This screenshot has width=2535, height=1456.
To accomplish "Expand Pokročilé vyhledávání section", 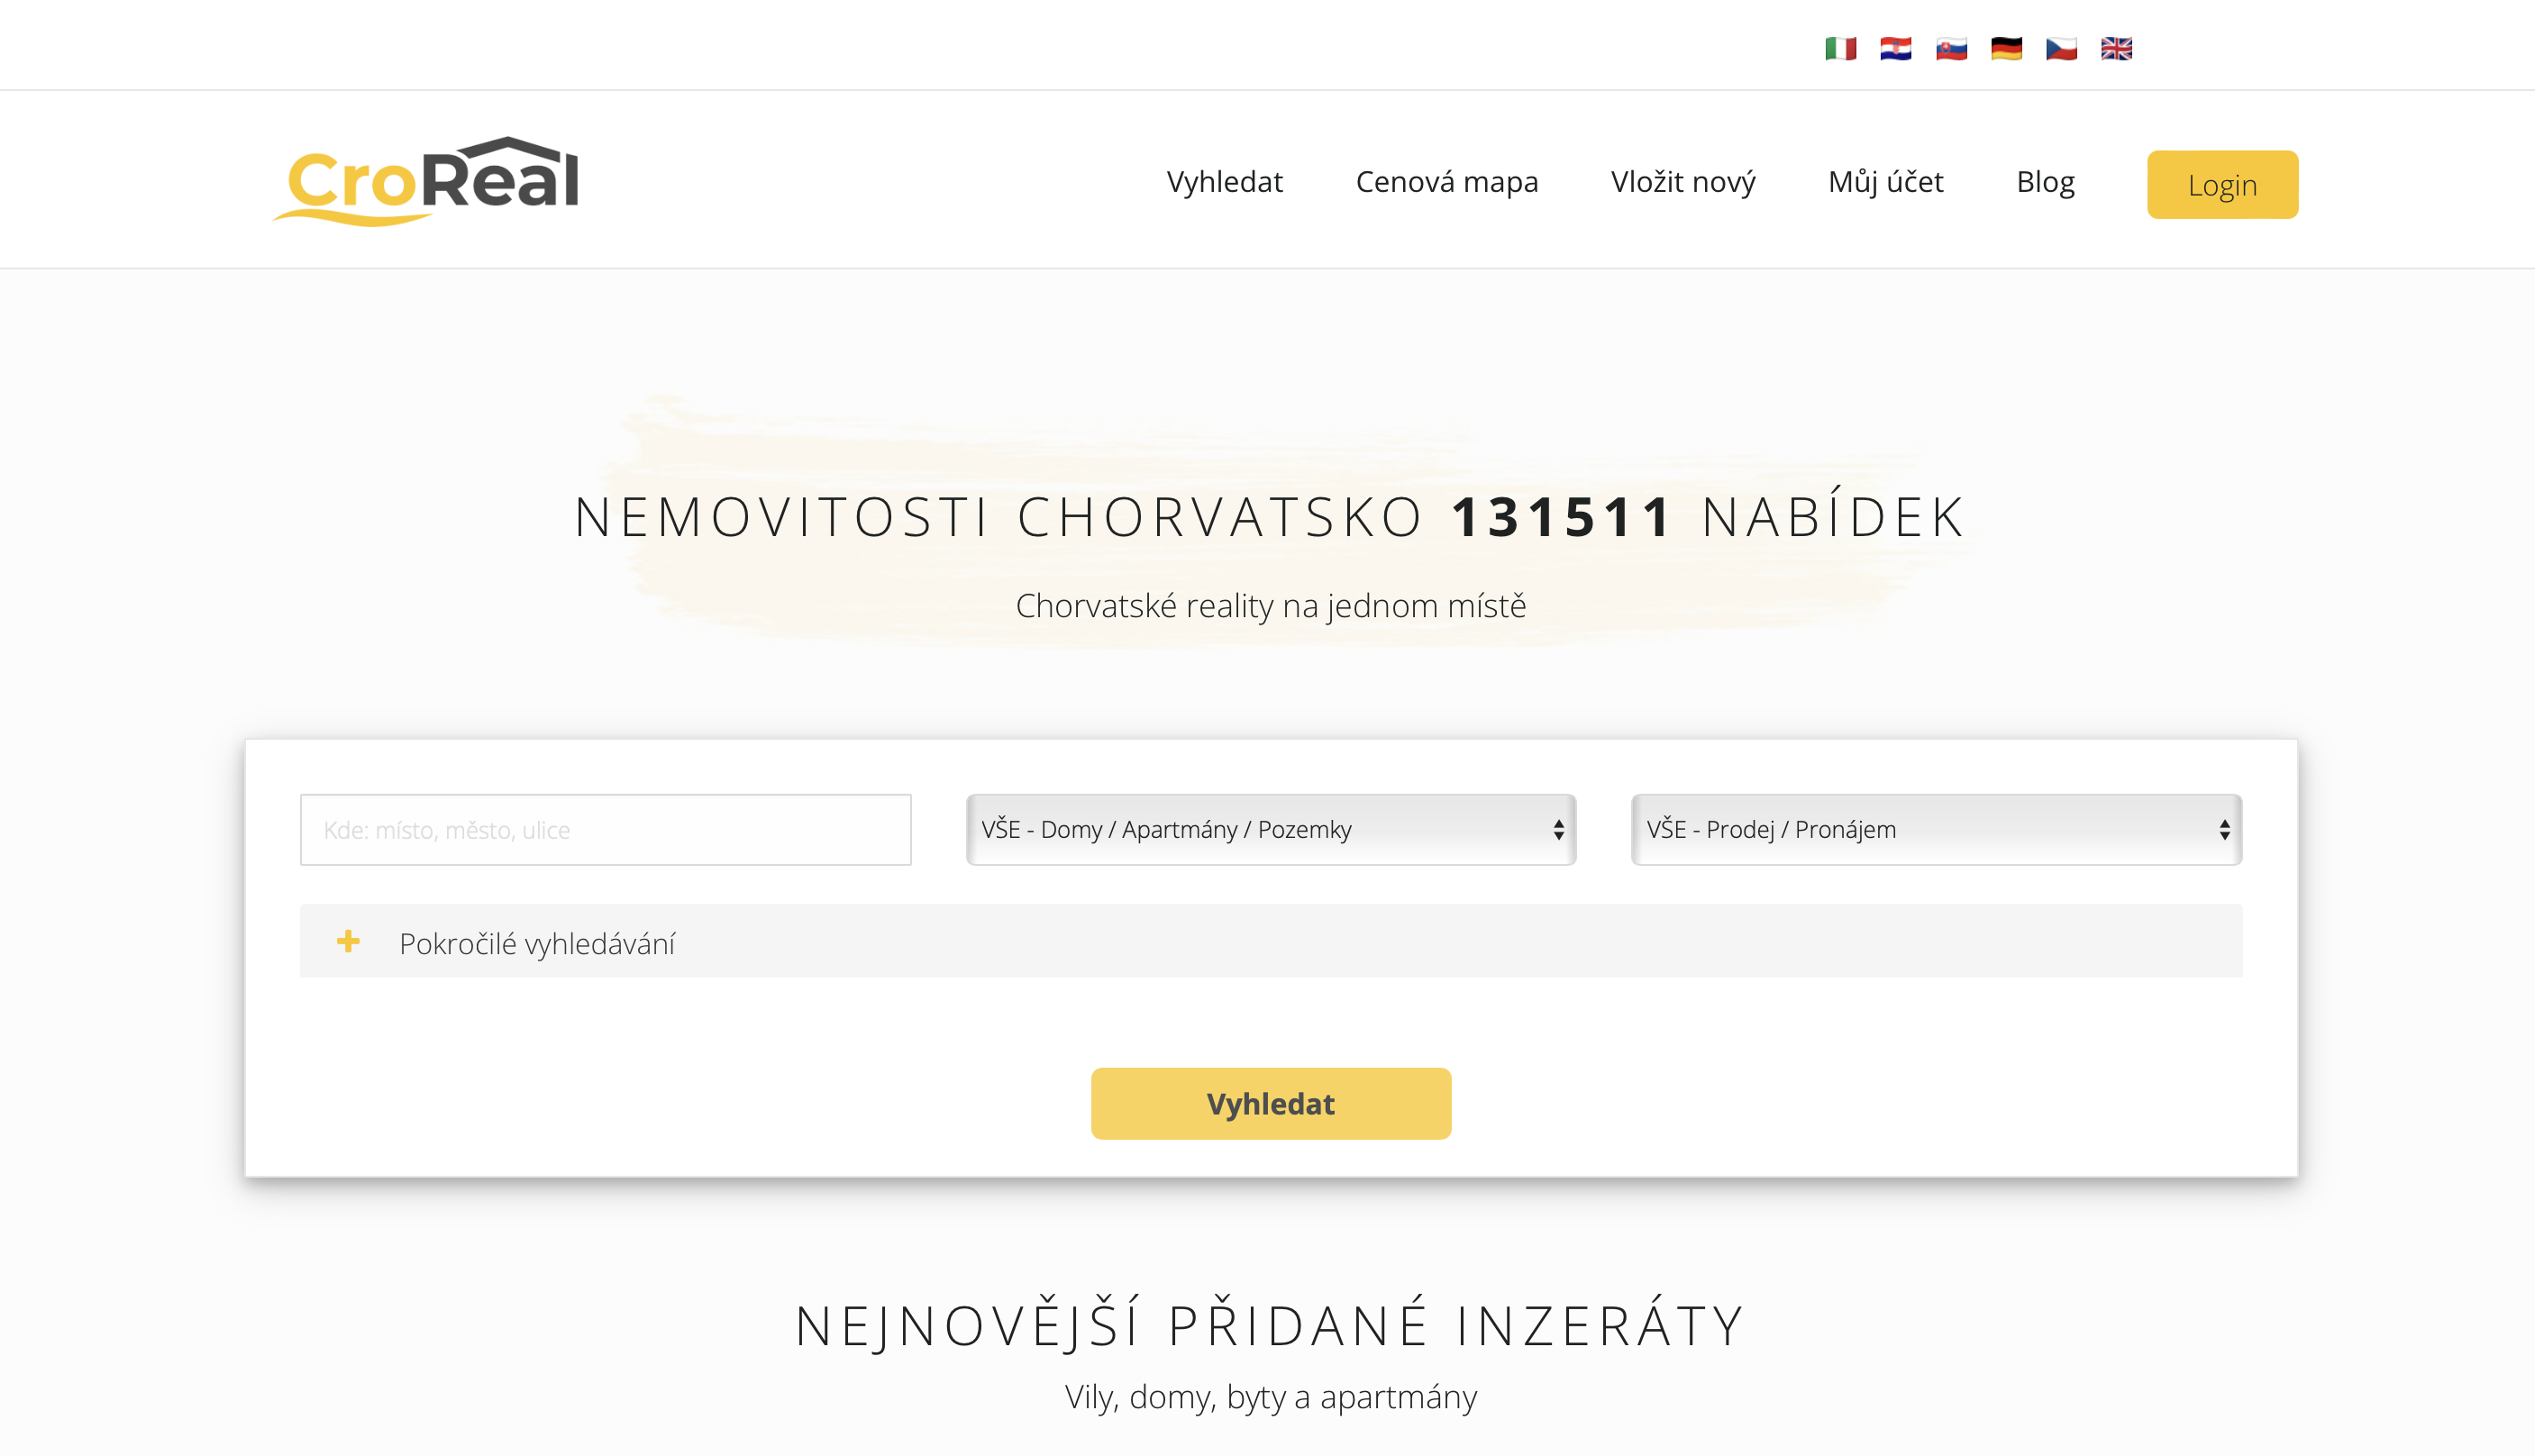I will pos(1271,941).
